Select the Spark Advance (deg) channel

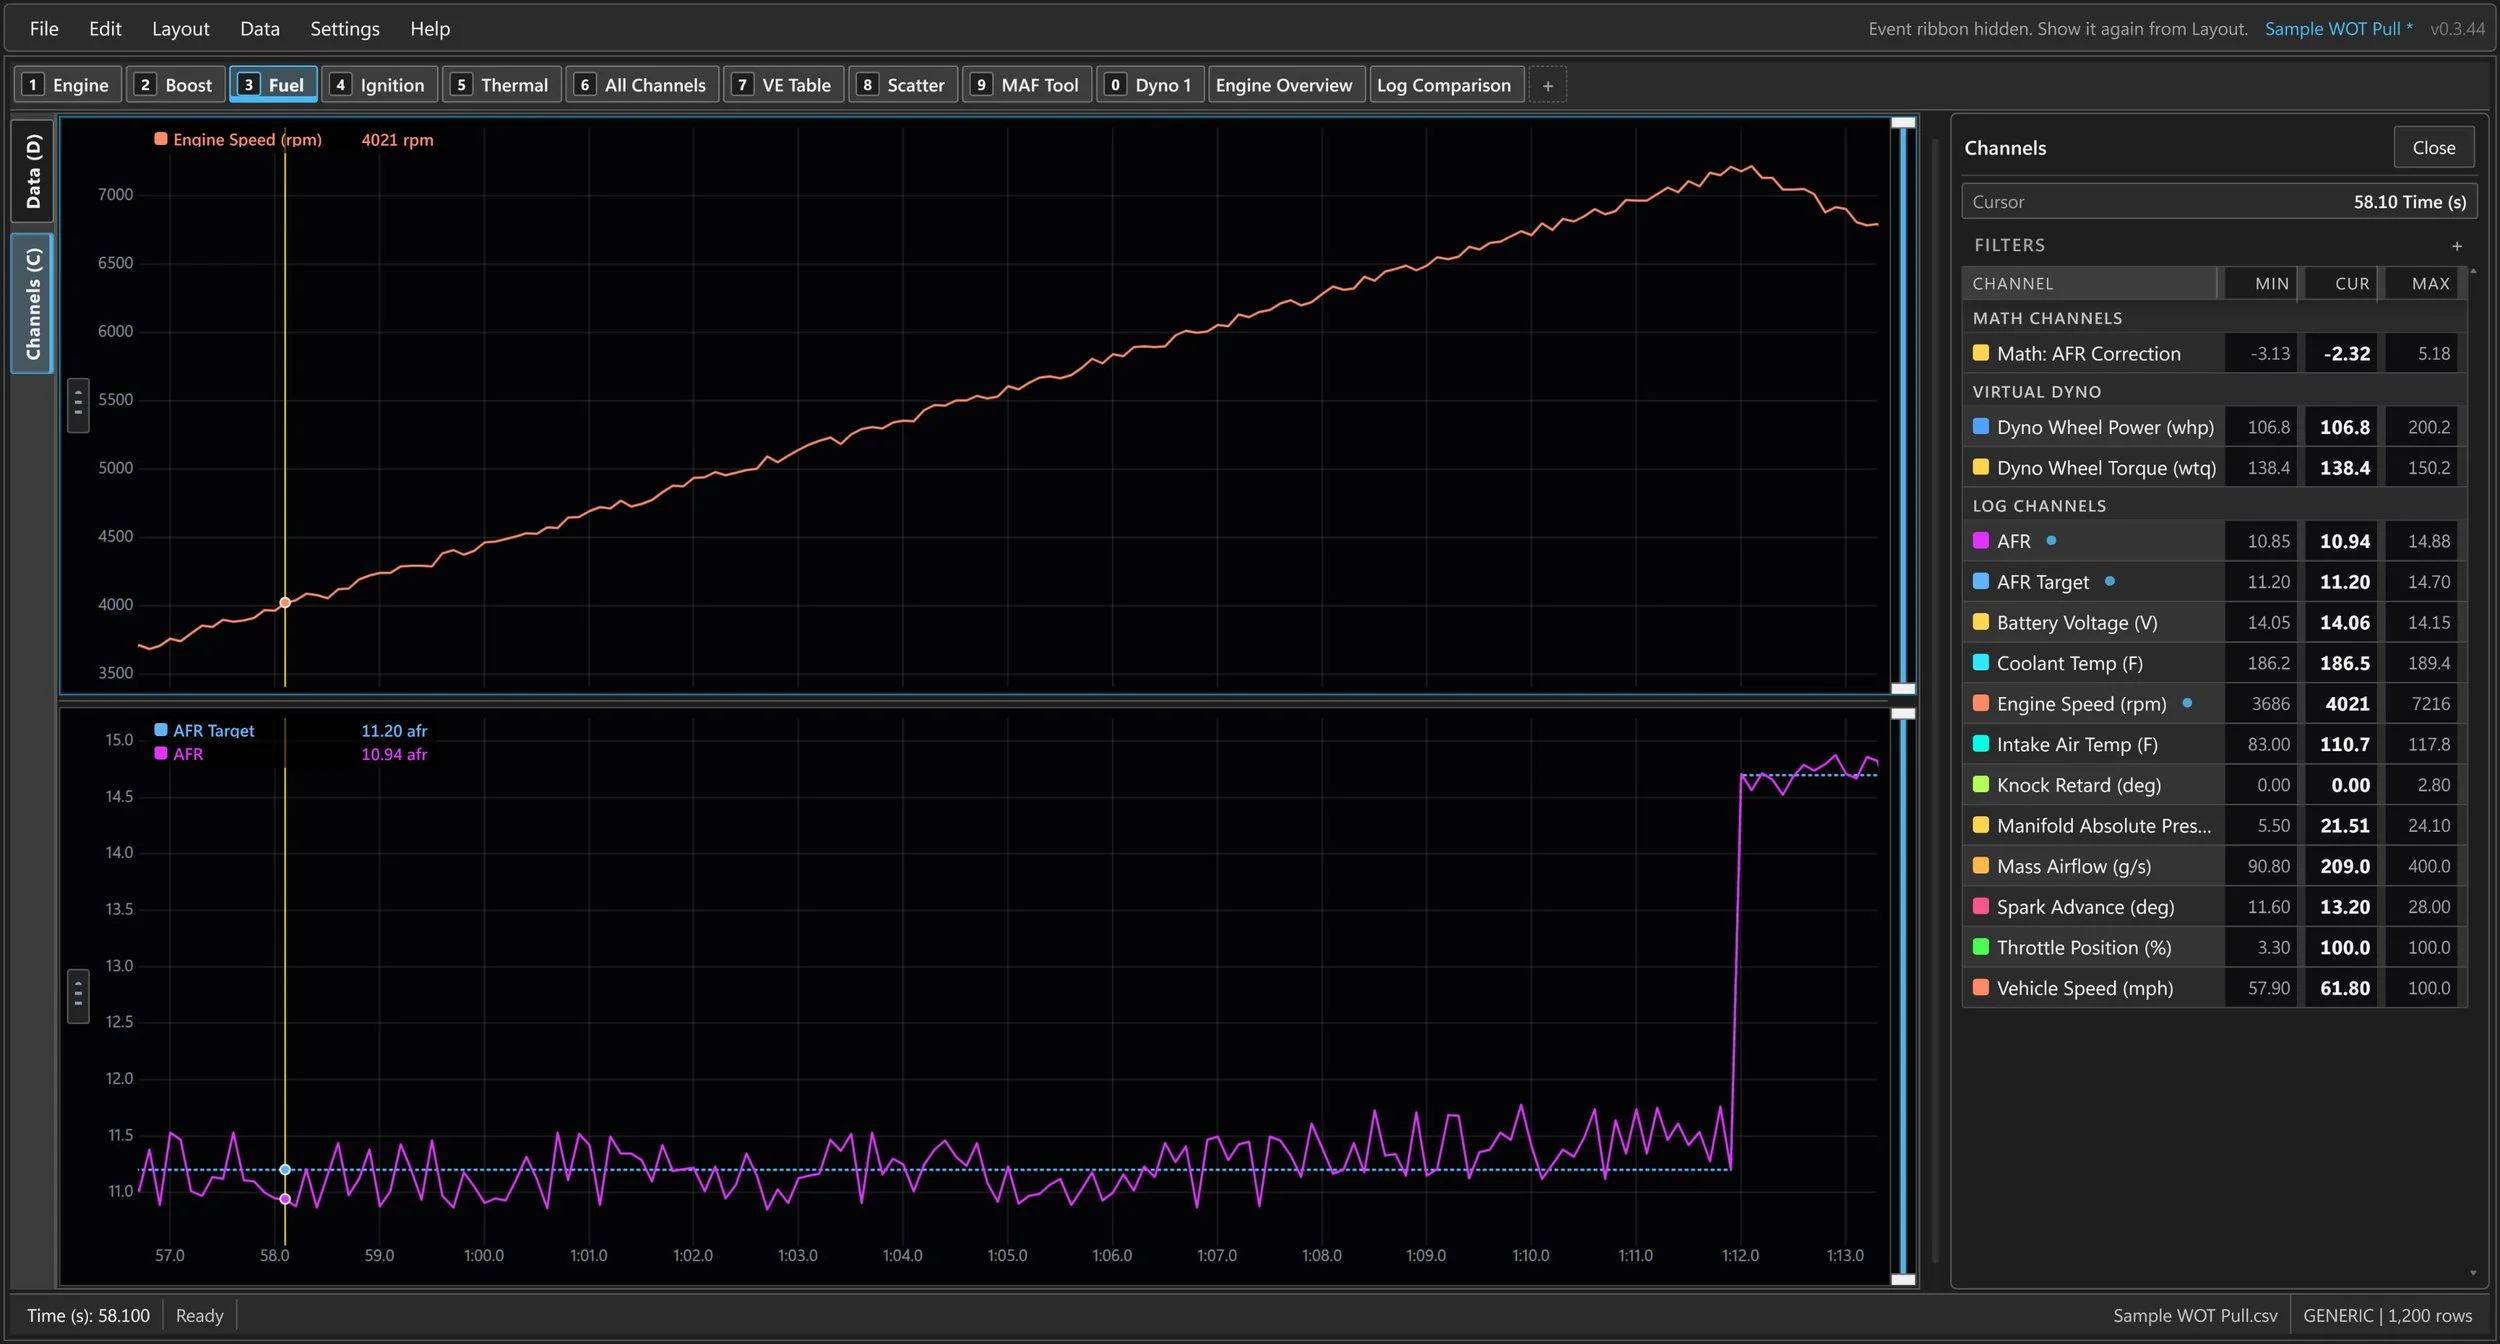tap(2214, 907)
